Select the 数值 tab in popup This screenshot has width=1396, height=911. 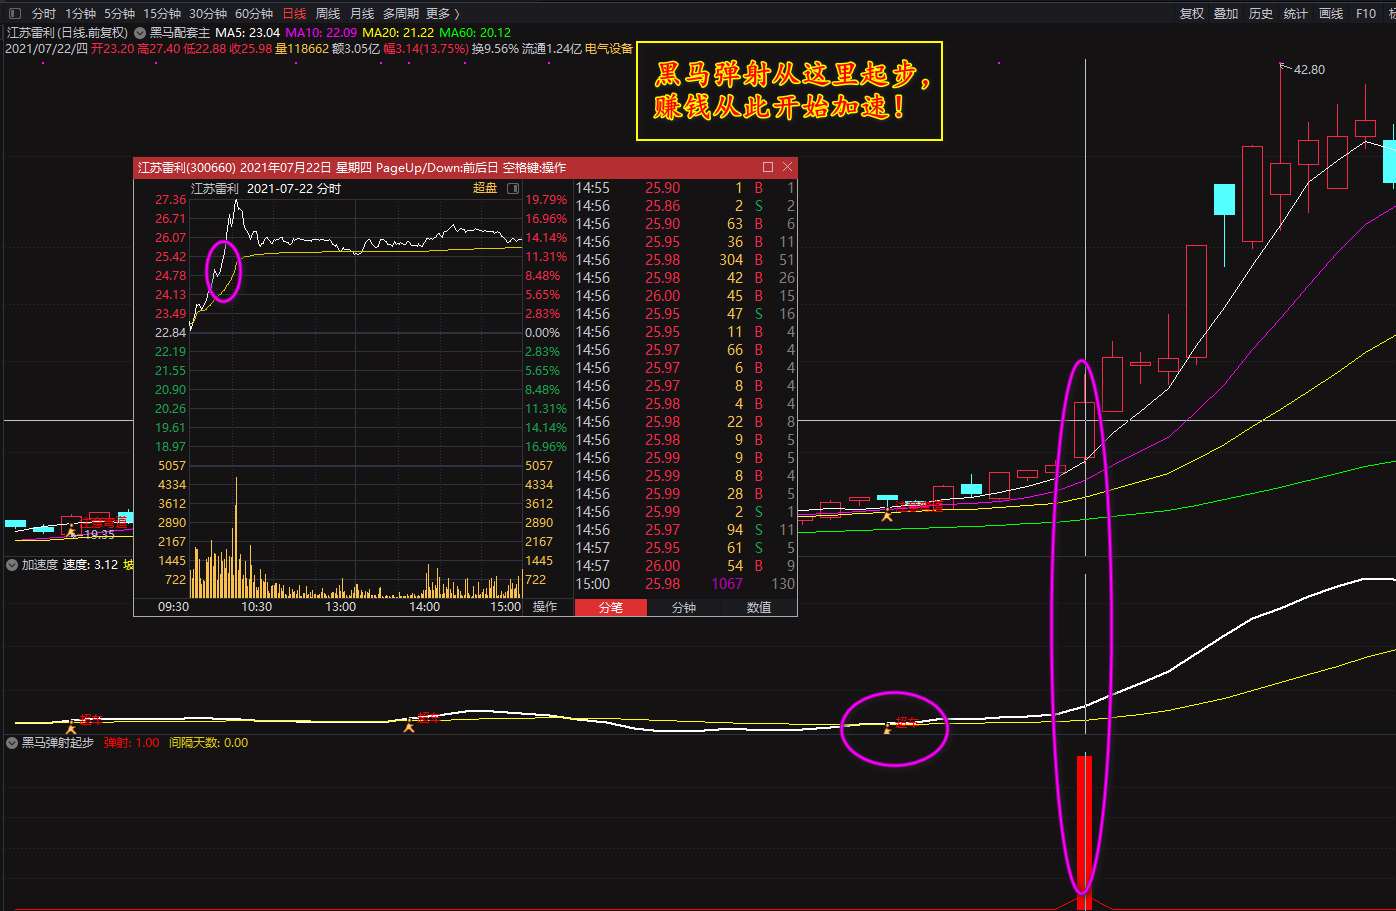click(x=759, y=607)
